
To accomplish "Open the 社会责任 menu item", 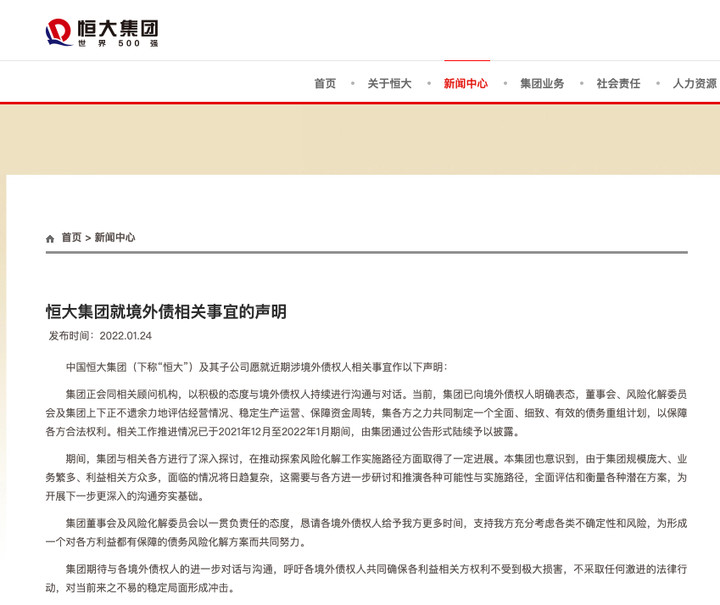I will 618,84.
